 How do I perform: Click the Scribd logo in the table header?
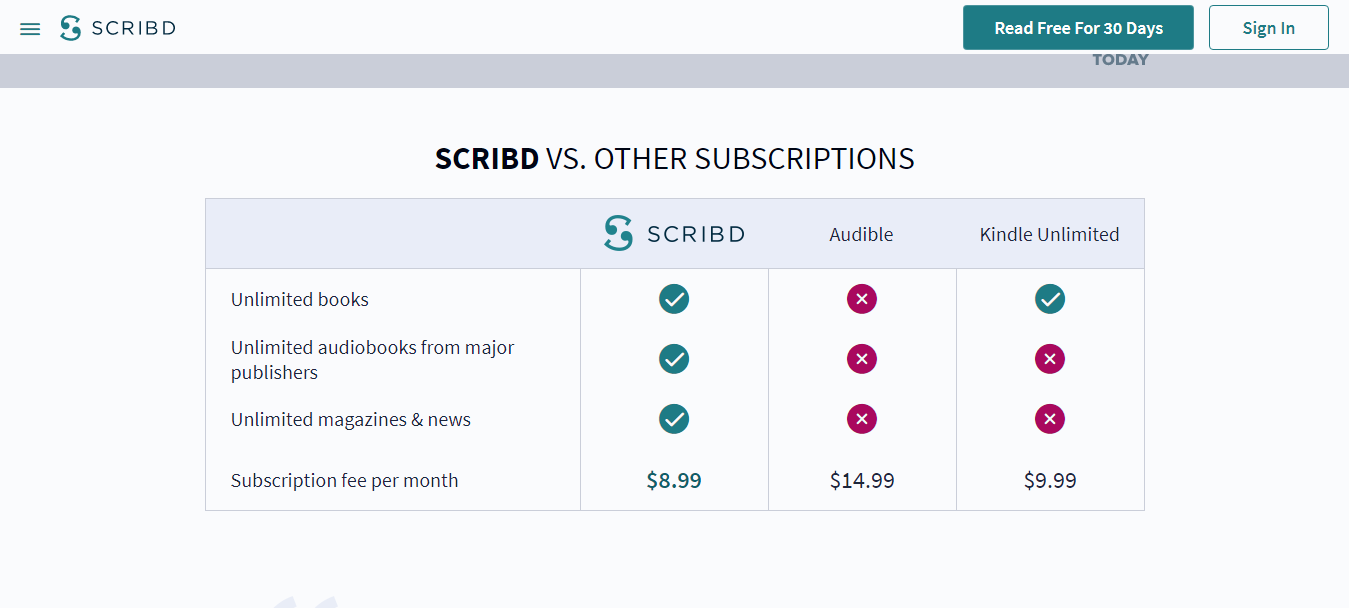click(x=673, y=233)
